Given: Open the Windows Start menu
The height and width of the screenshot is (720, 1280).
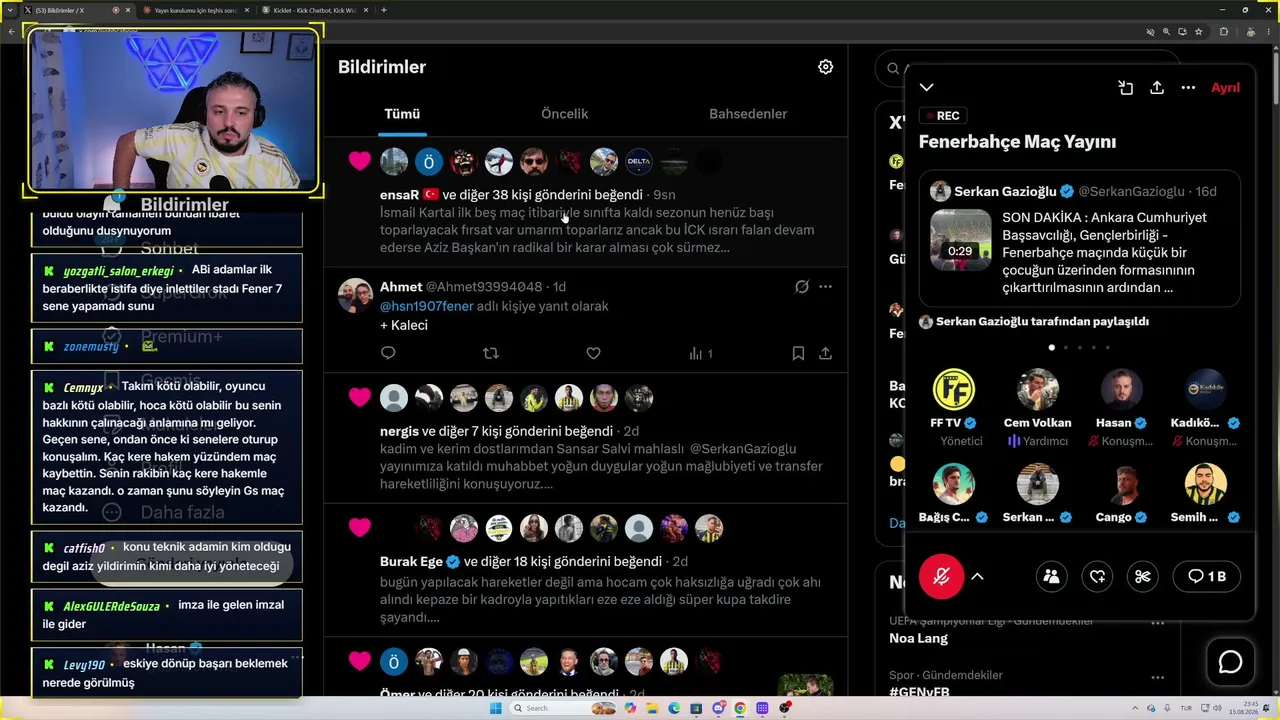Looking at the screenshot, I should click(495, 708).
